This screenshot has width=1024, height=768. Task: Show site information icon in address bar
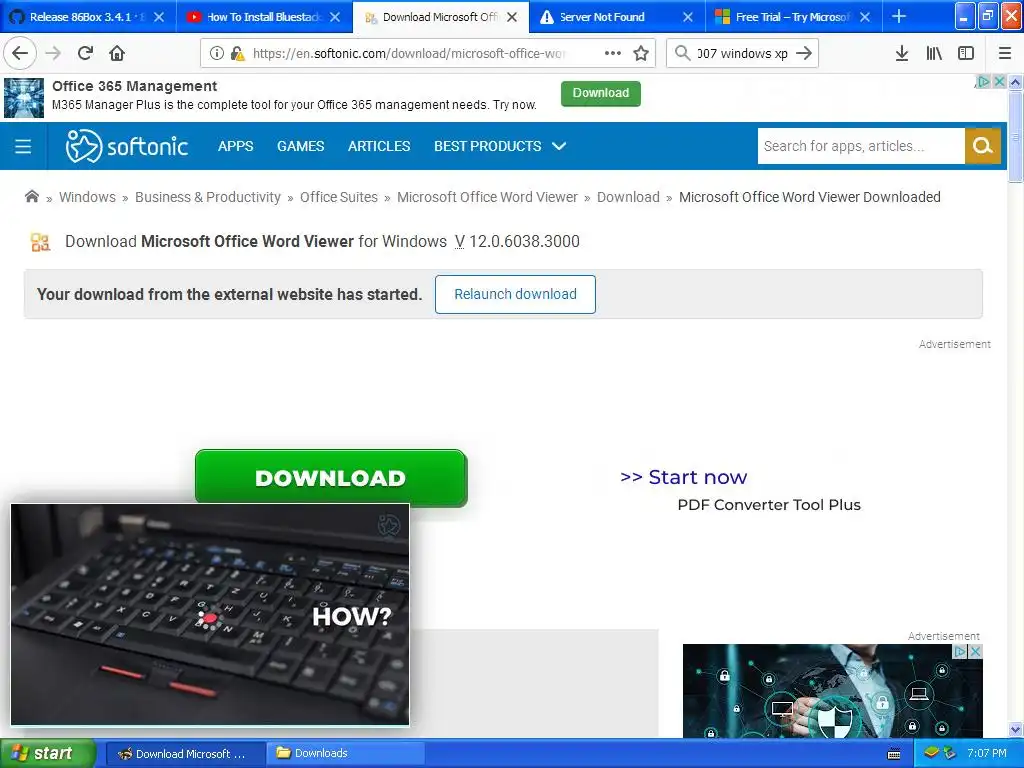pos(217,53)
